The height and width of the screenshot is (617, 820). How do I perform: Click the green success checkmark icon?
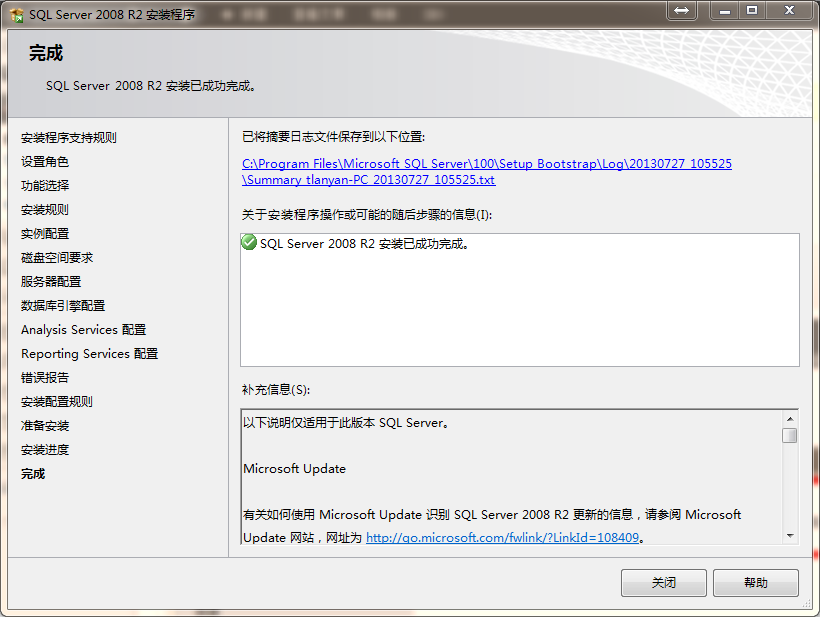tap(249, 243)
